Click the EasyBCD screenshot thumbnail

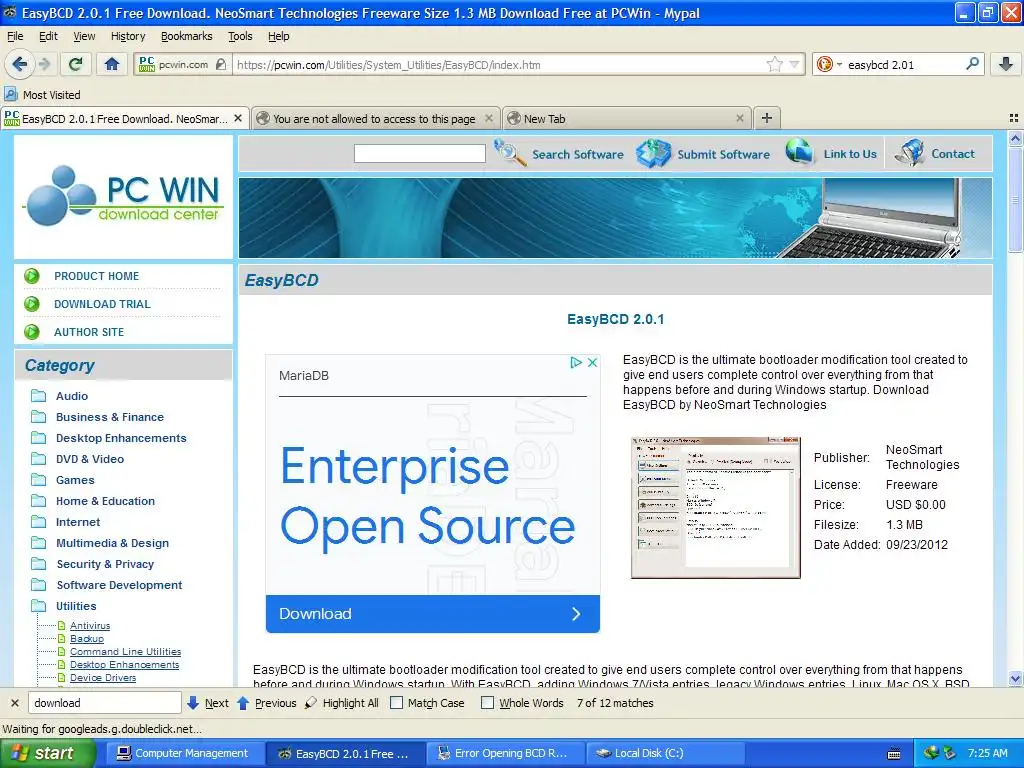pyautogui.click(x=716, y=507)
